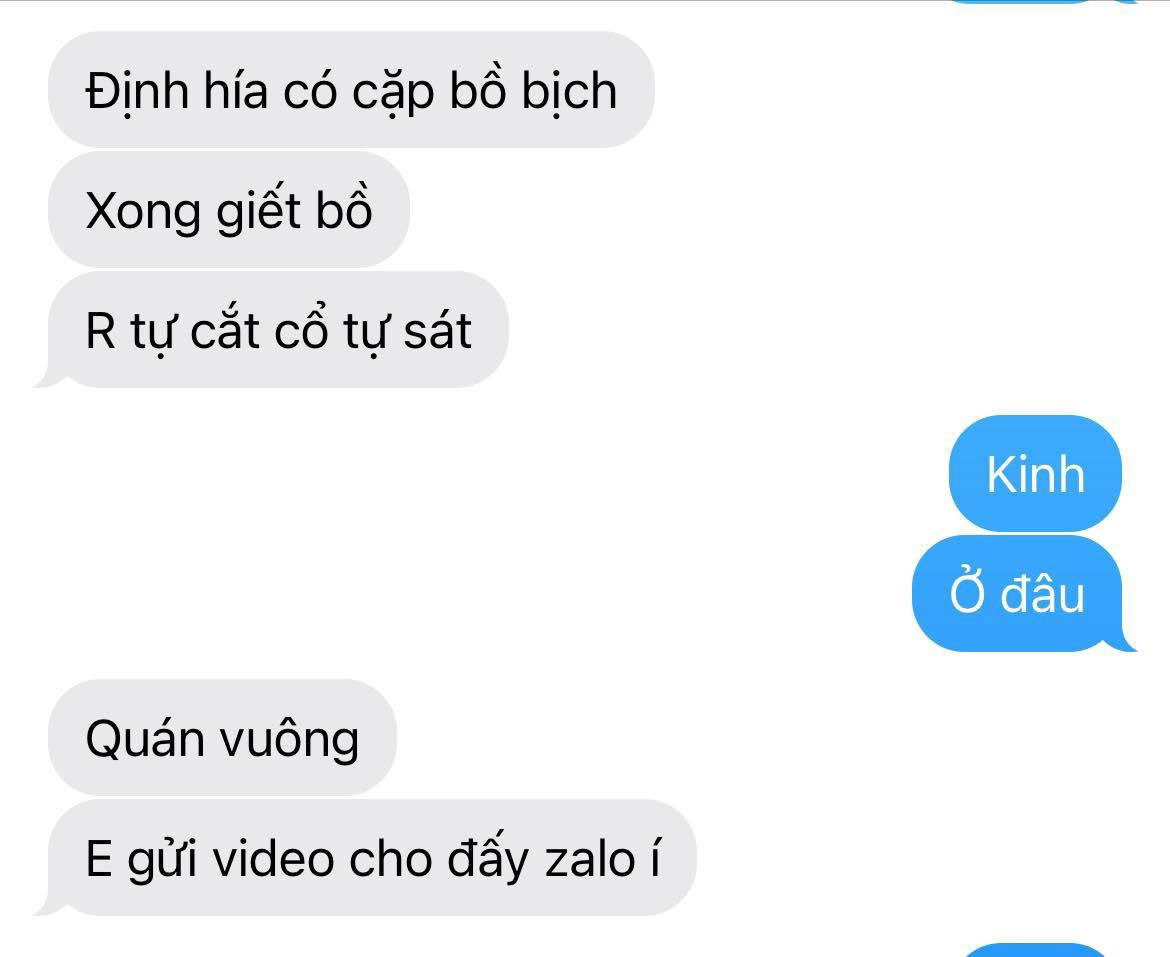Click the word "sát" in third message
Screen dimensions: 1170x957
coord(437,331)
